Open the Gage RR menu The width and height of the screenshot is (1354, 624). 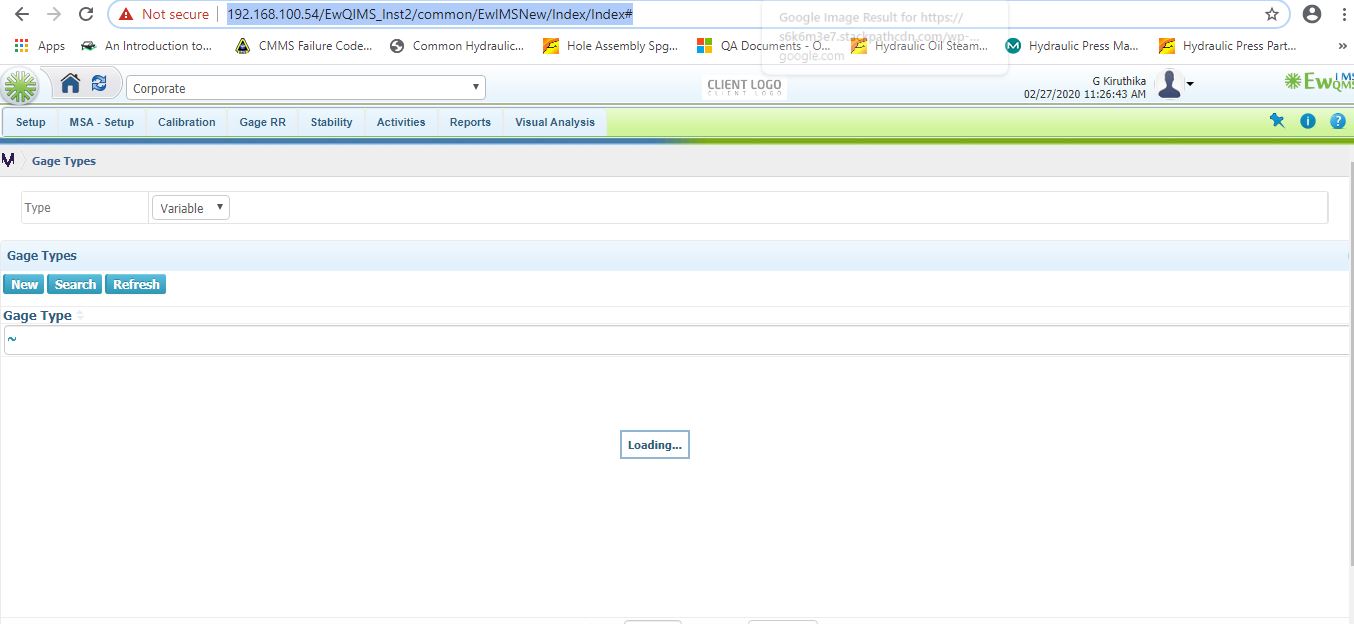tap(263, 122)
